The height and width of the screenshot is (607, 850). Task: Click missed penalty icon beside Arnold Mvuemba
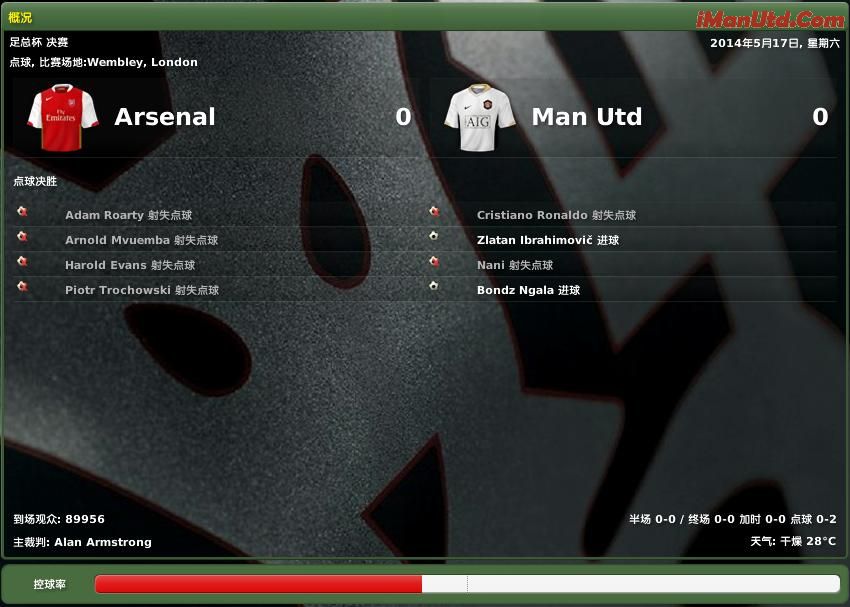pos(22,236)
